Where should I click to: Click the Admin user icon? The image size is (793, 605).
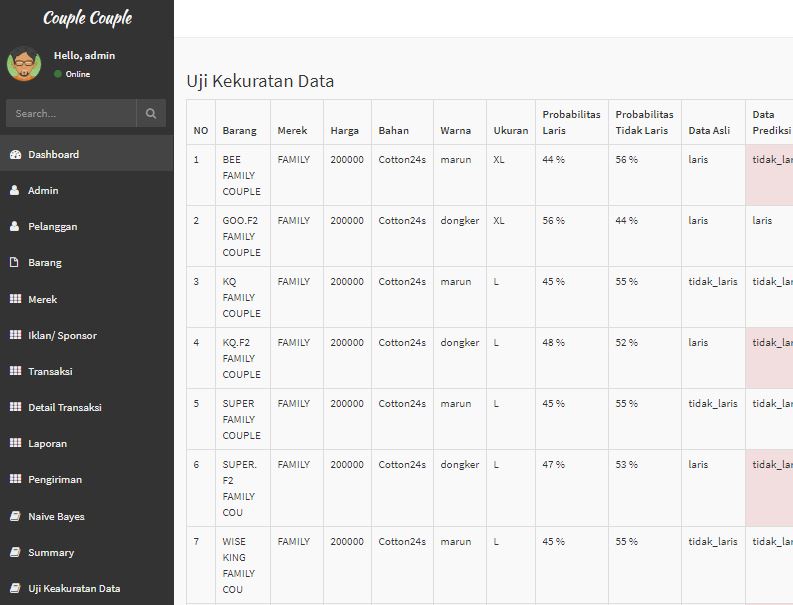[x=15, y=190]
